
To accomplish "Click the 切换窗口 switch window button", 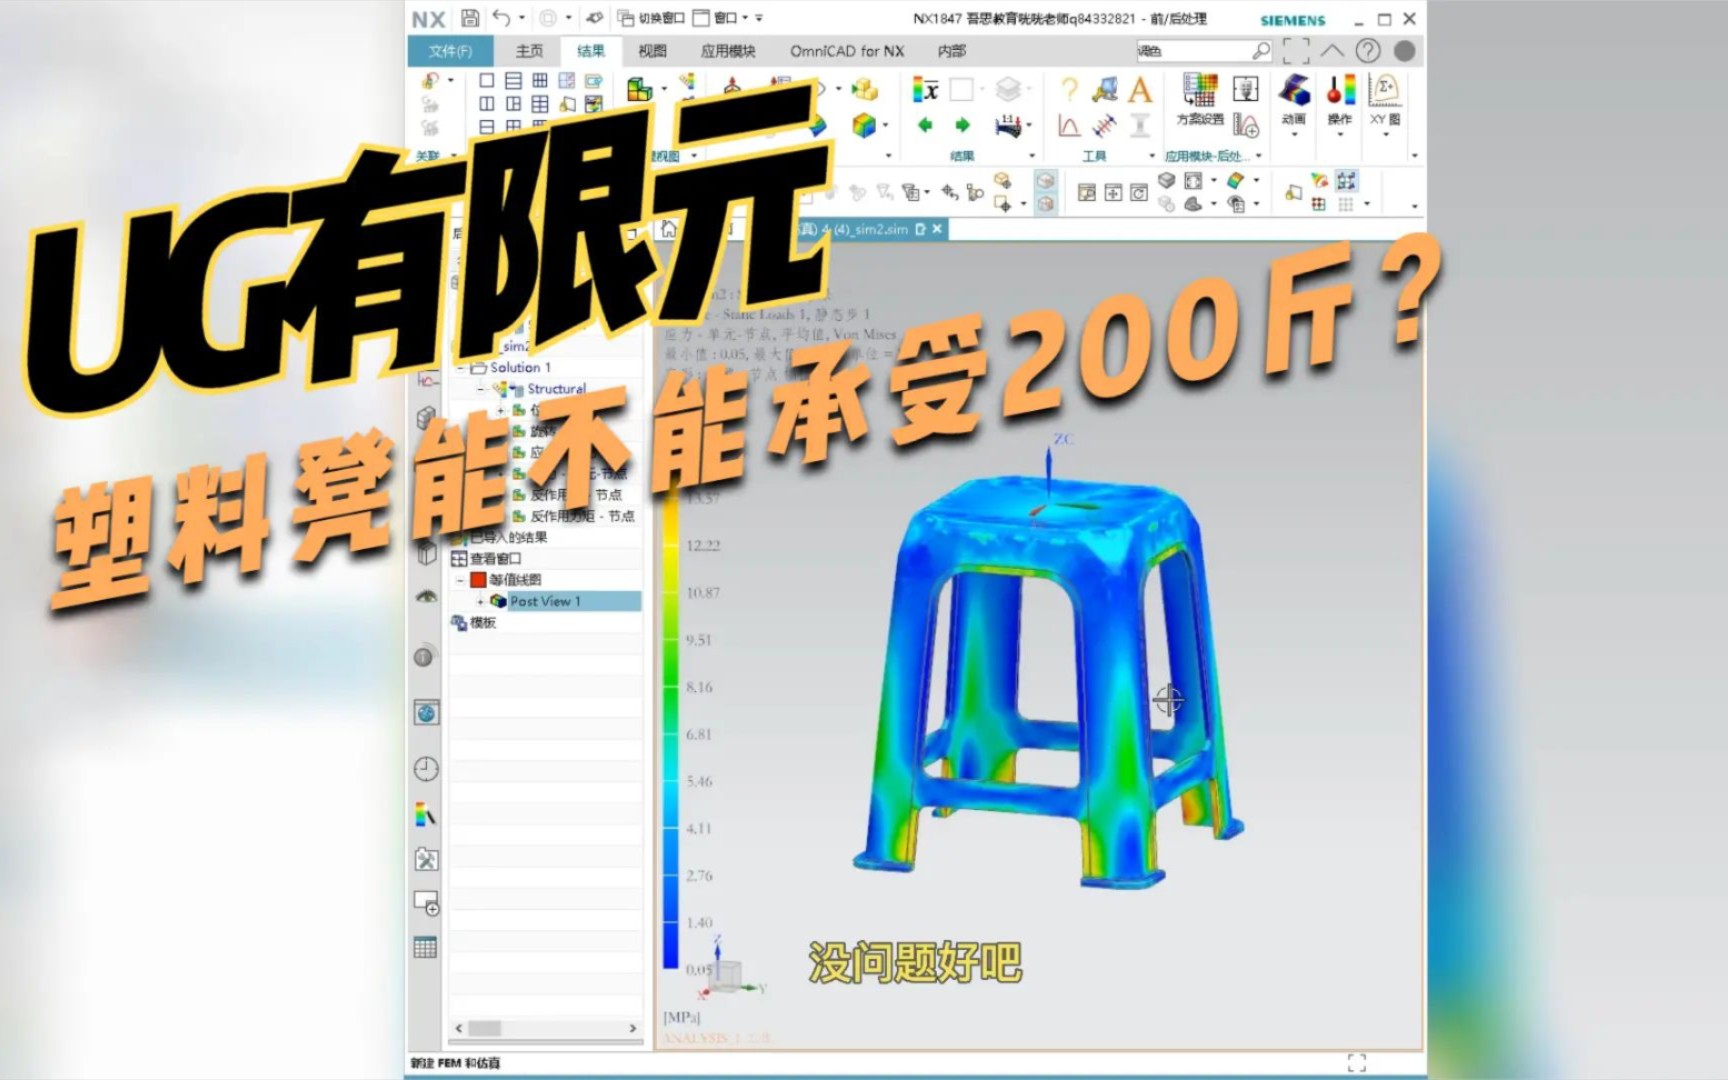I will [x=651, y=18].
